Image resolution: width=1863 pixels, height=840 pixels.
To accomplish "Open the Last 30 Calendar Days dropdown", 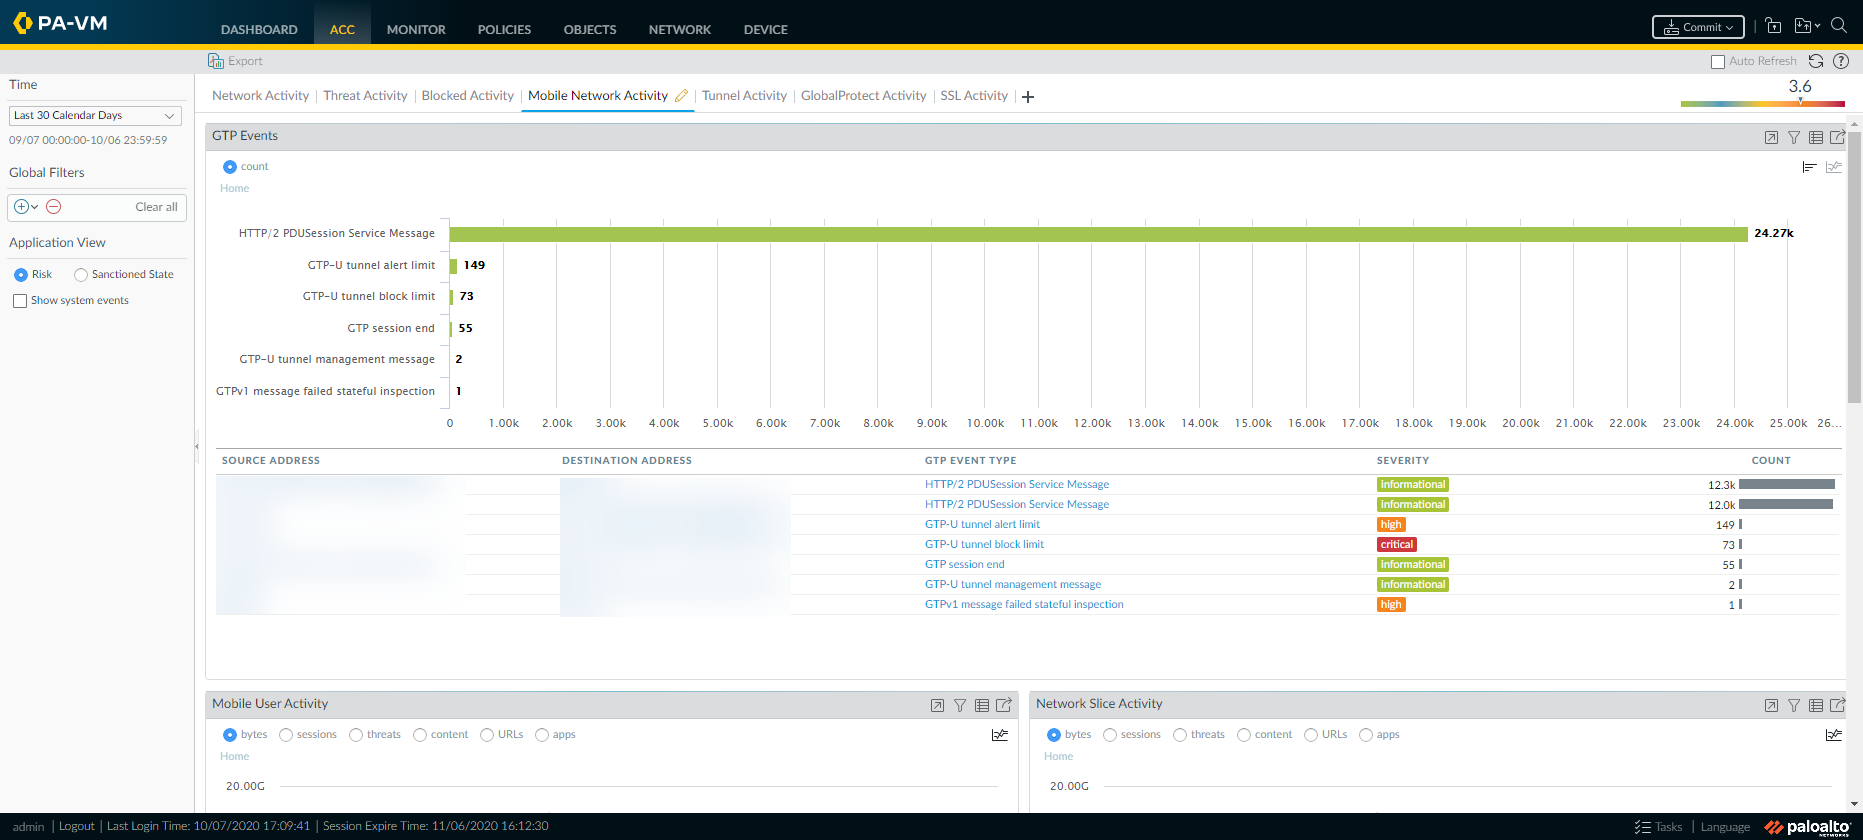I will click(95, 116).
